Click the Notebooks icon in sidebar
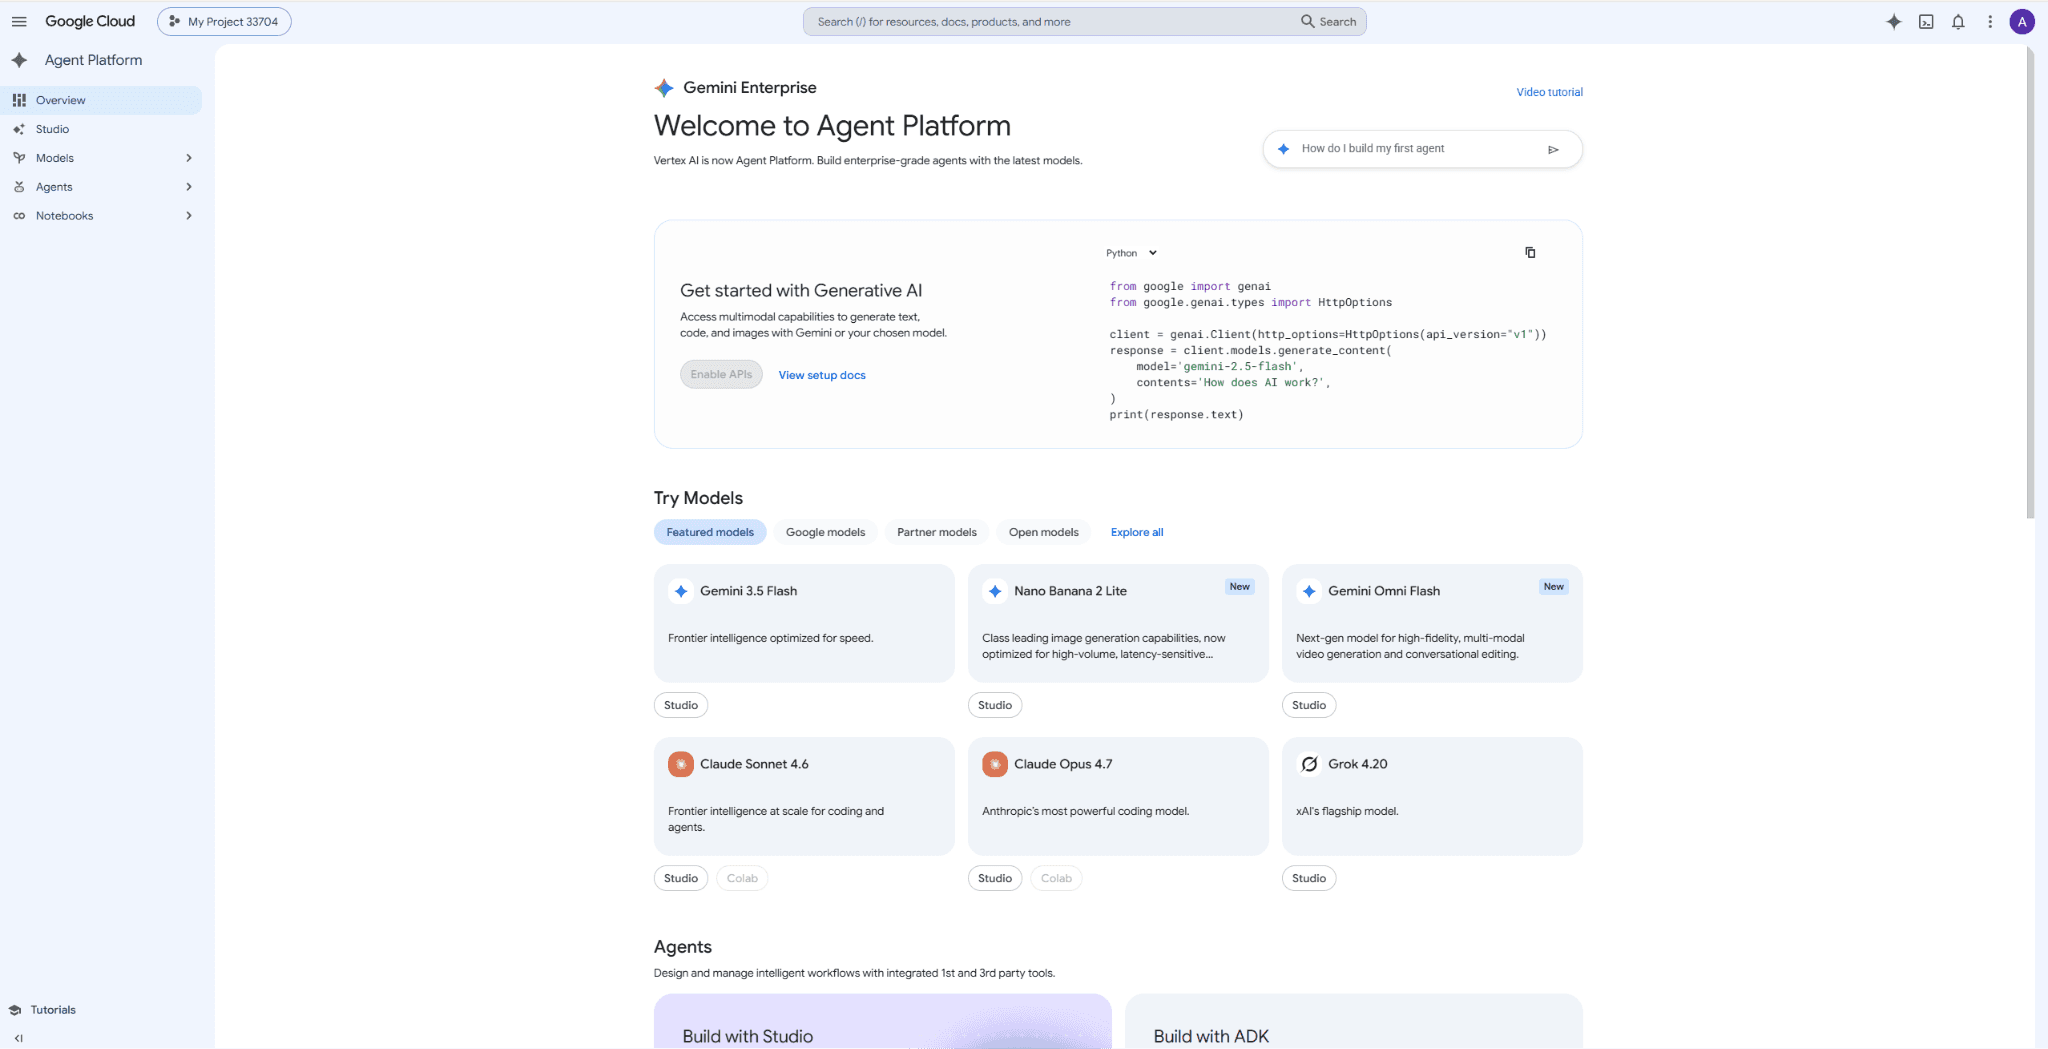Viewport: 2048px width, 1049px height. [x=19, y=216]
